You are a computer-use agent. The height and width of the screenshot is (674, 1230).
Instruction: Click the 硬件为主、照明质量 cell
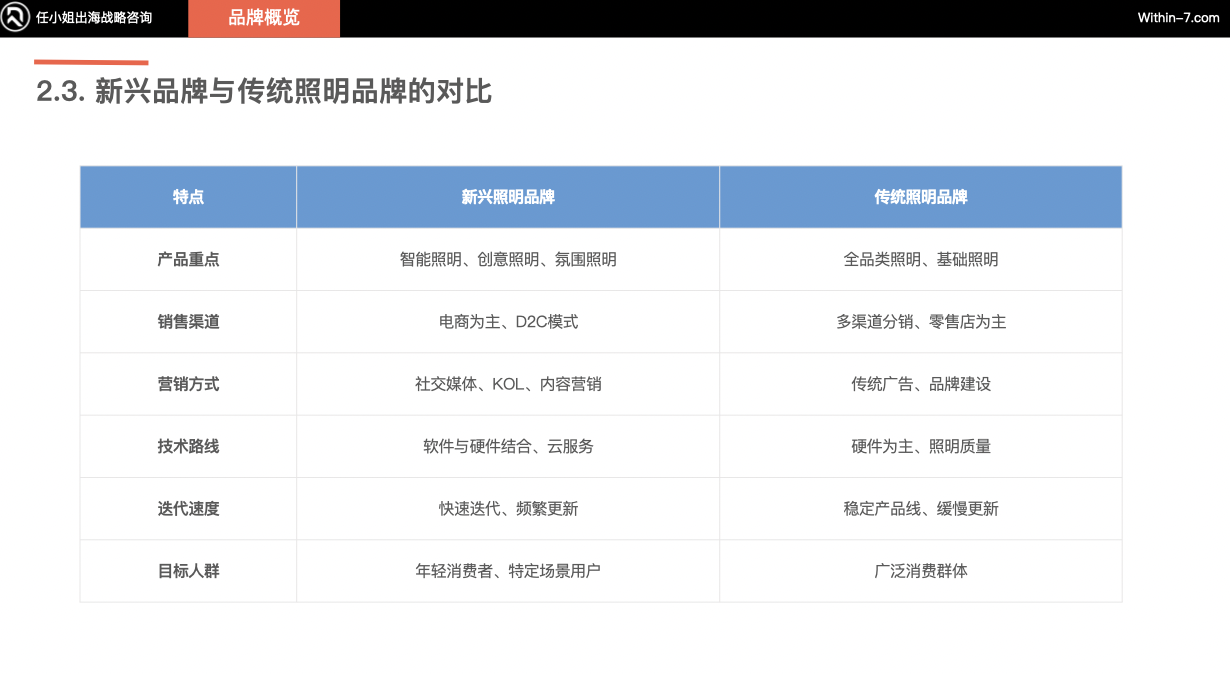pos(920,446)
